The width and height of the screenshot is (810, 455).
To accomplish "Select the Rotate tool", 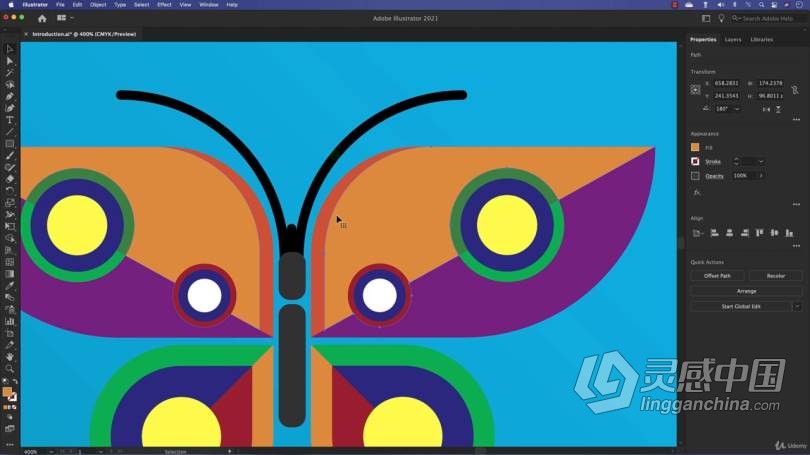I will coord(10,191).
